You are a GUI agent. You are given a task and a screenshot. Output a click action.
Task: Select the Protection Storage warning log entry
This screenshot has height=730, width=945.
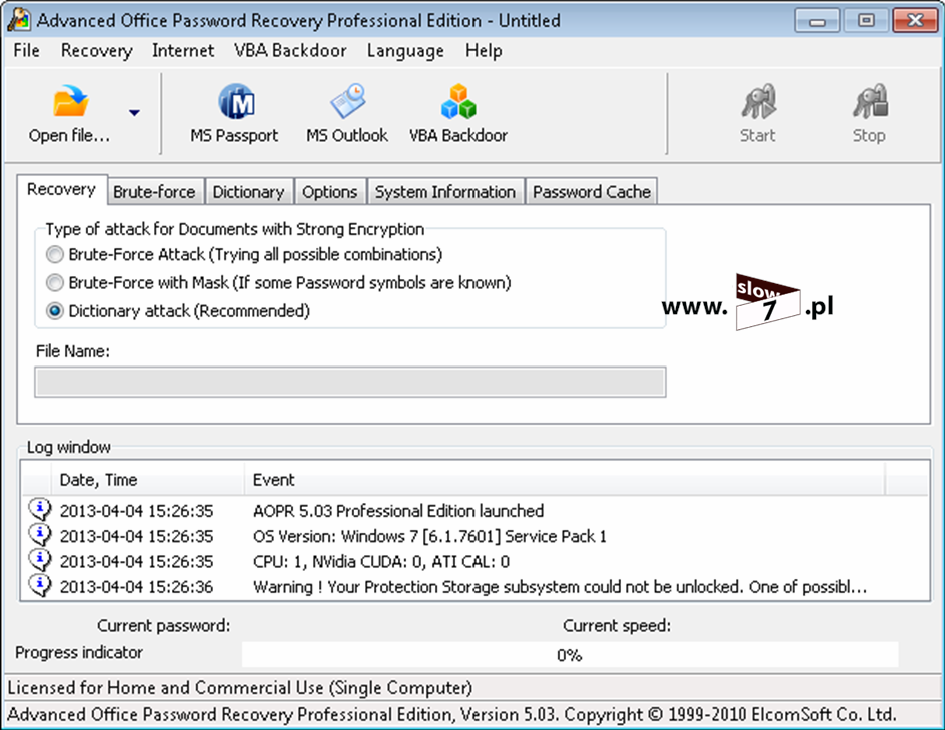coord(560,587)
